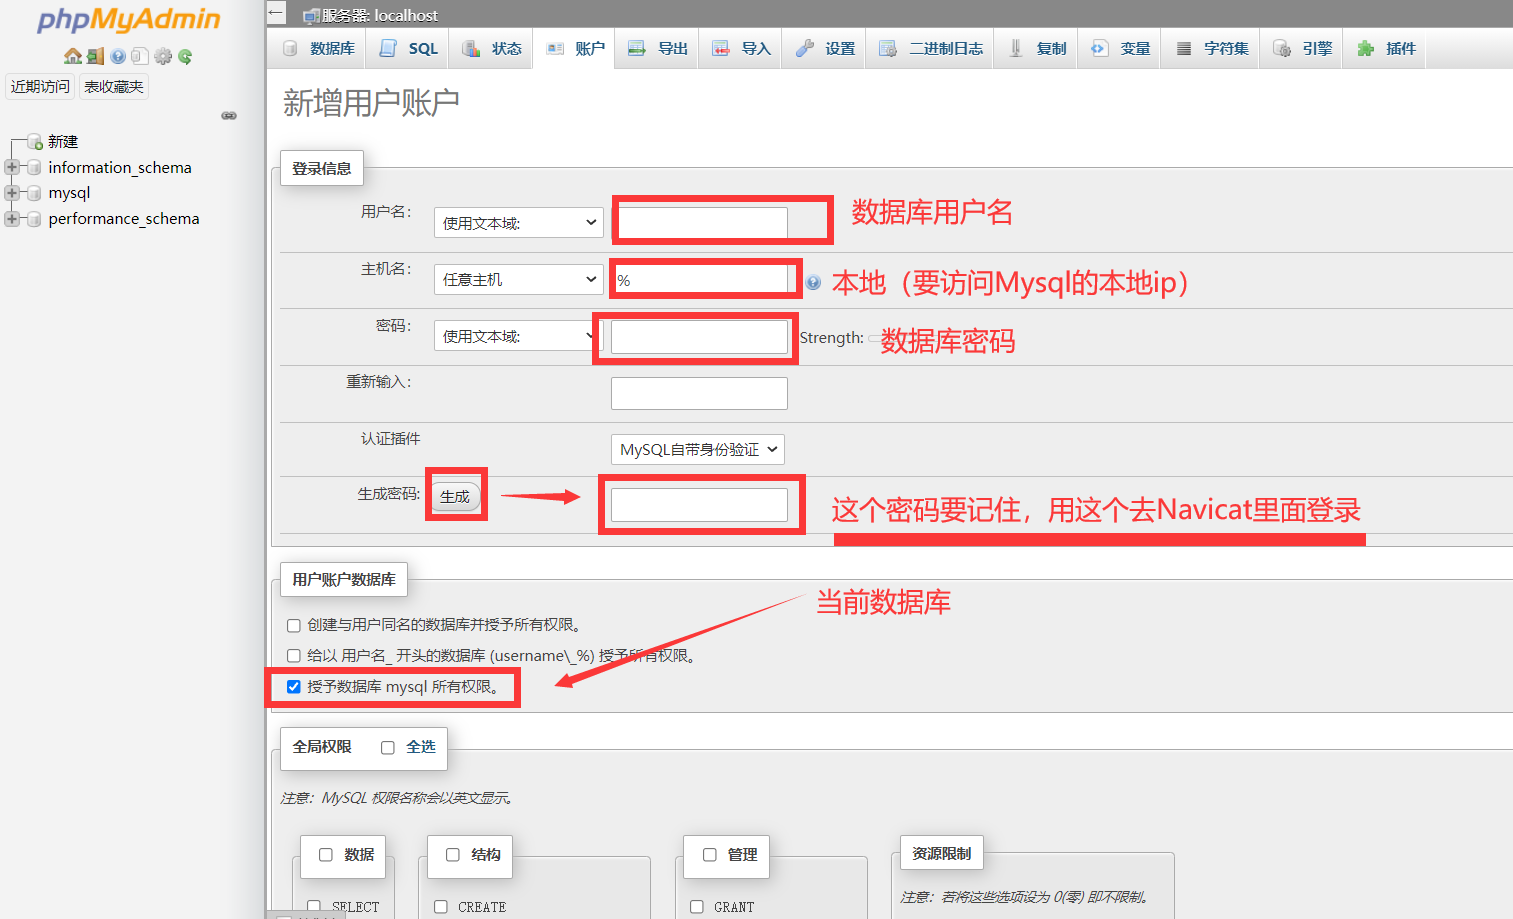Select the mysql database name in tree
This screenshot has width=1513, height=919.
[69, 192]
